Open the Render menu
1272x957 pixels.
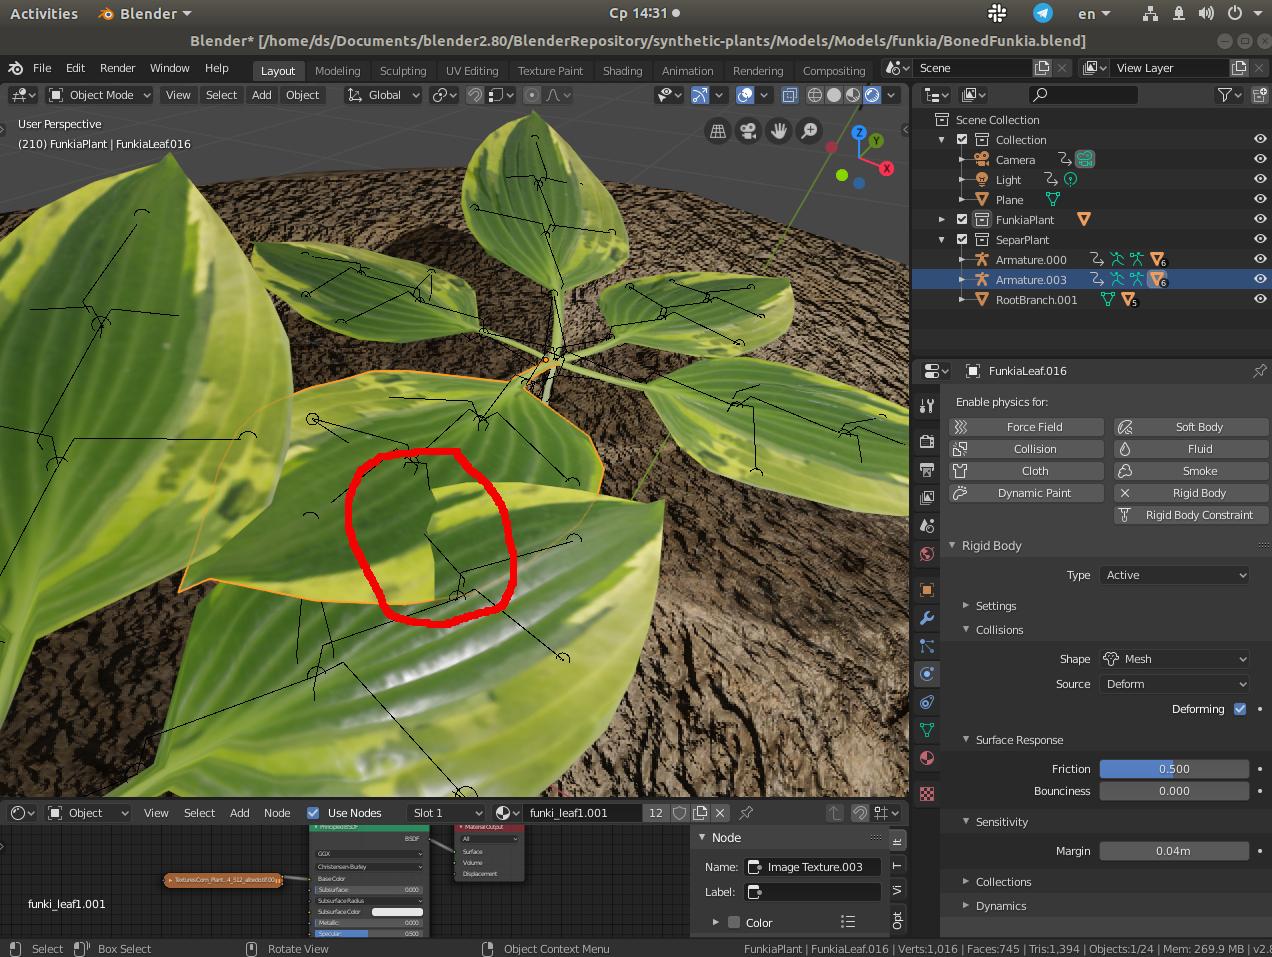(117, 68)
